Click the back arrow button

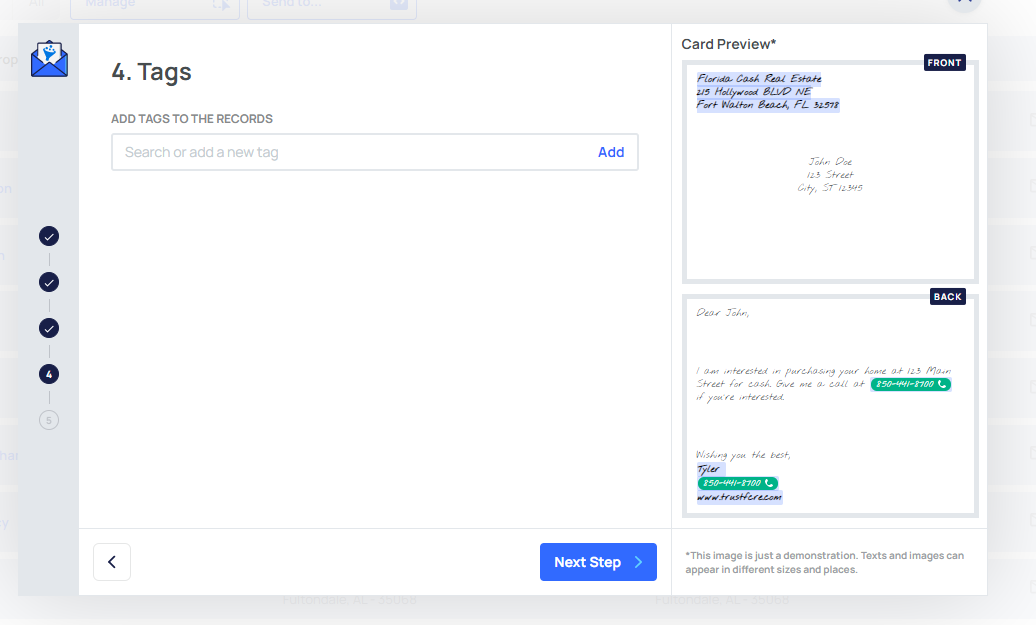point(112,562)
